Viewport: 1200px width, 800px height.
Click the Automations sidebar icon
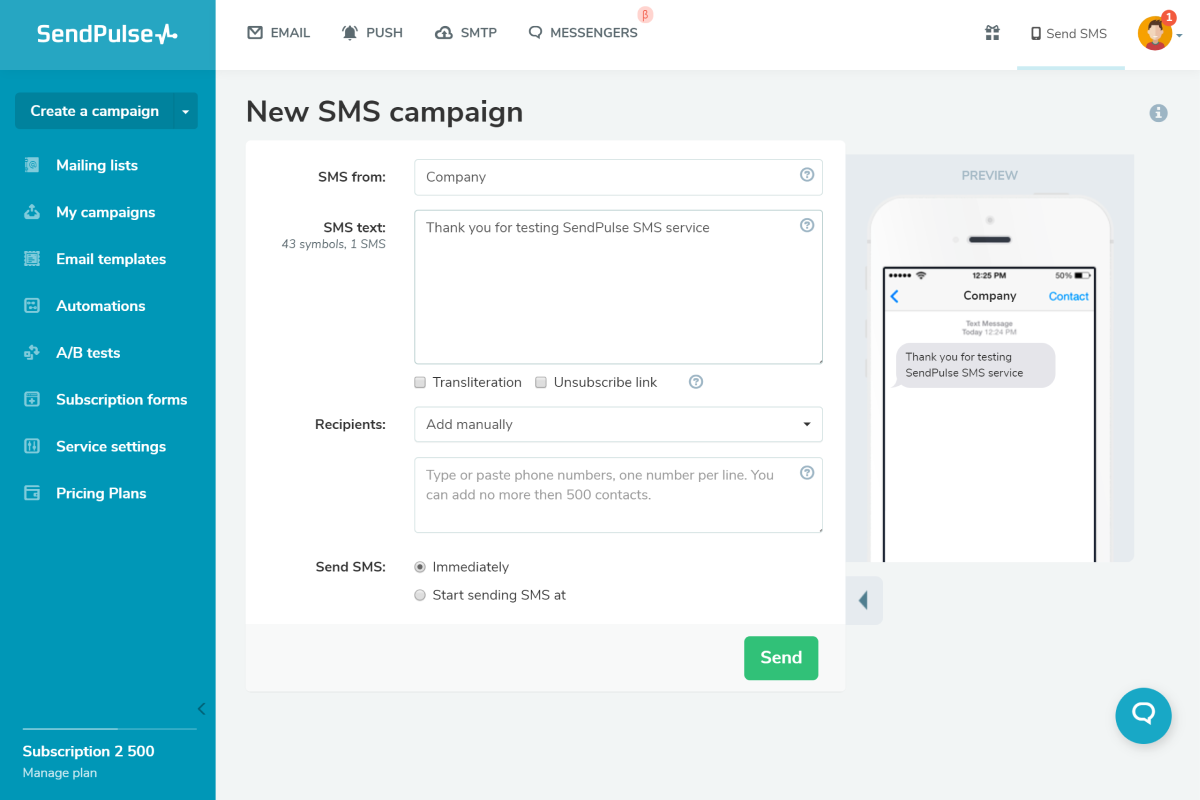click(x=32, y=306)
